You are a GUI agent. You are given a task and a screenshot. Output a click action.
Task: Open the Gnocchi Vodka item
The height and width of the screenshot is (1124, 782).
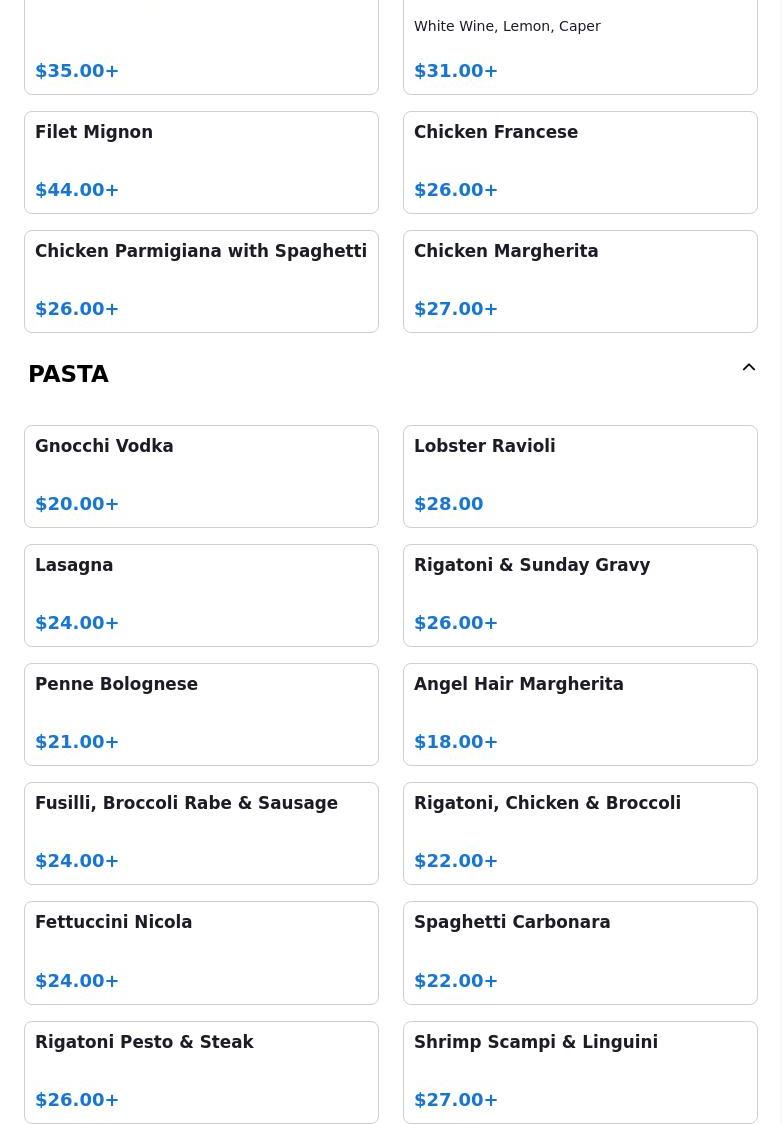[x=201, y=477]
